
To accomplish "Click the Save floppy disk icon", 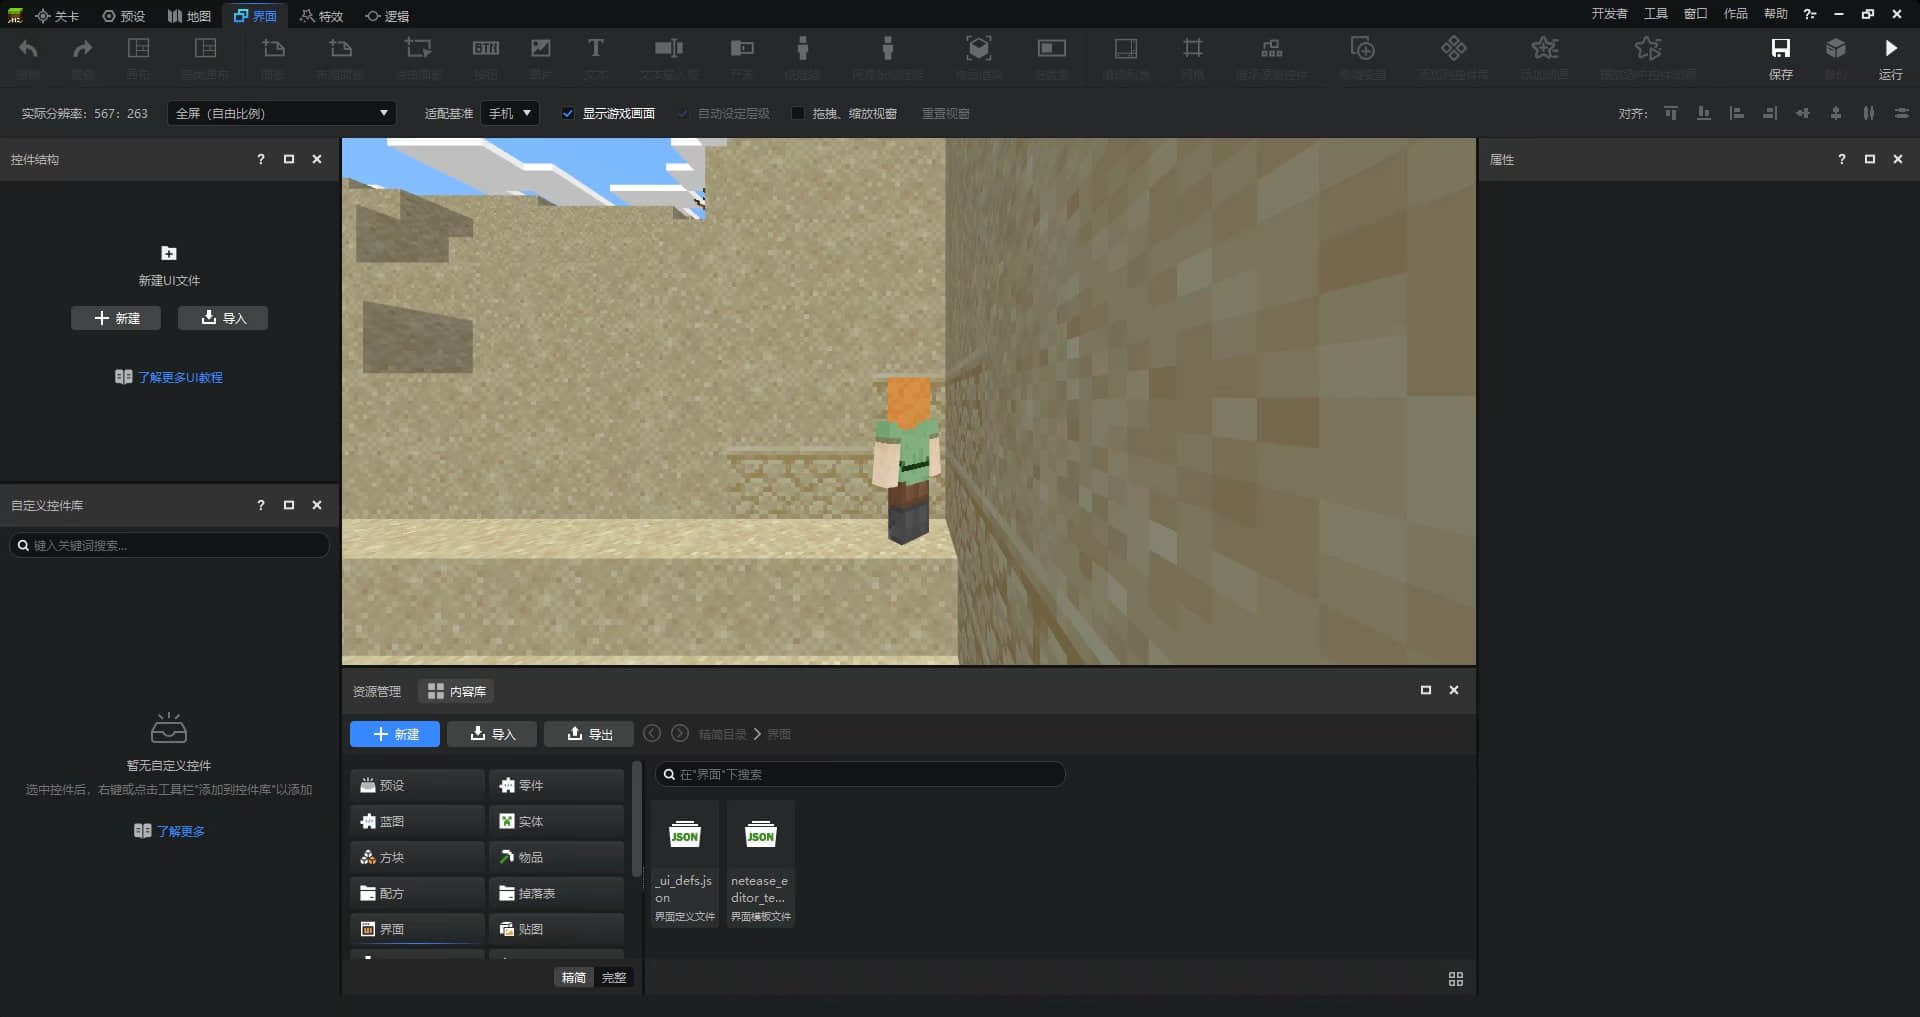I will [x=1780, y=48].
